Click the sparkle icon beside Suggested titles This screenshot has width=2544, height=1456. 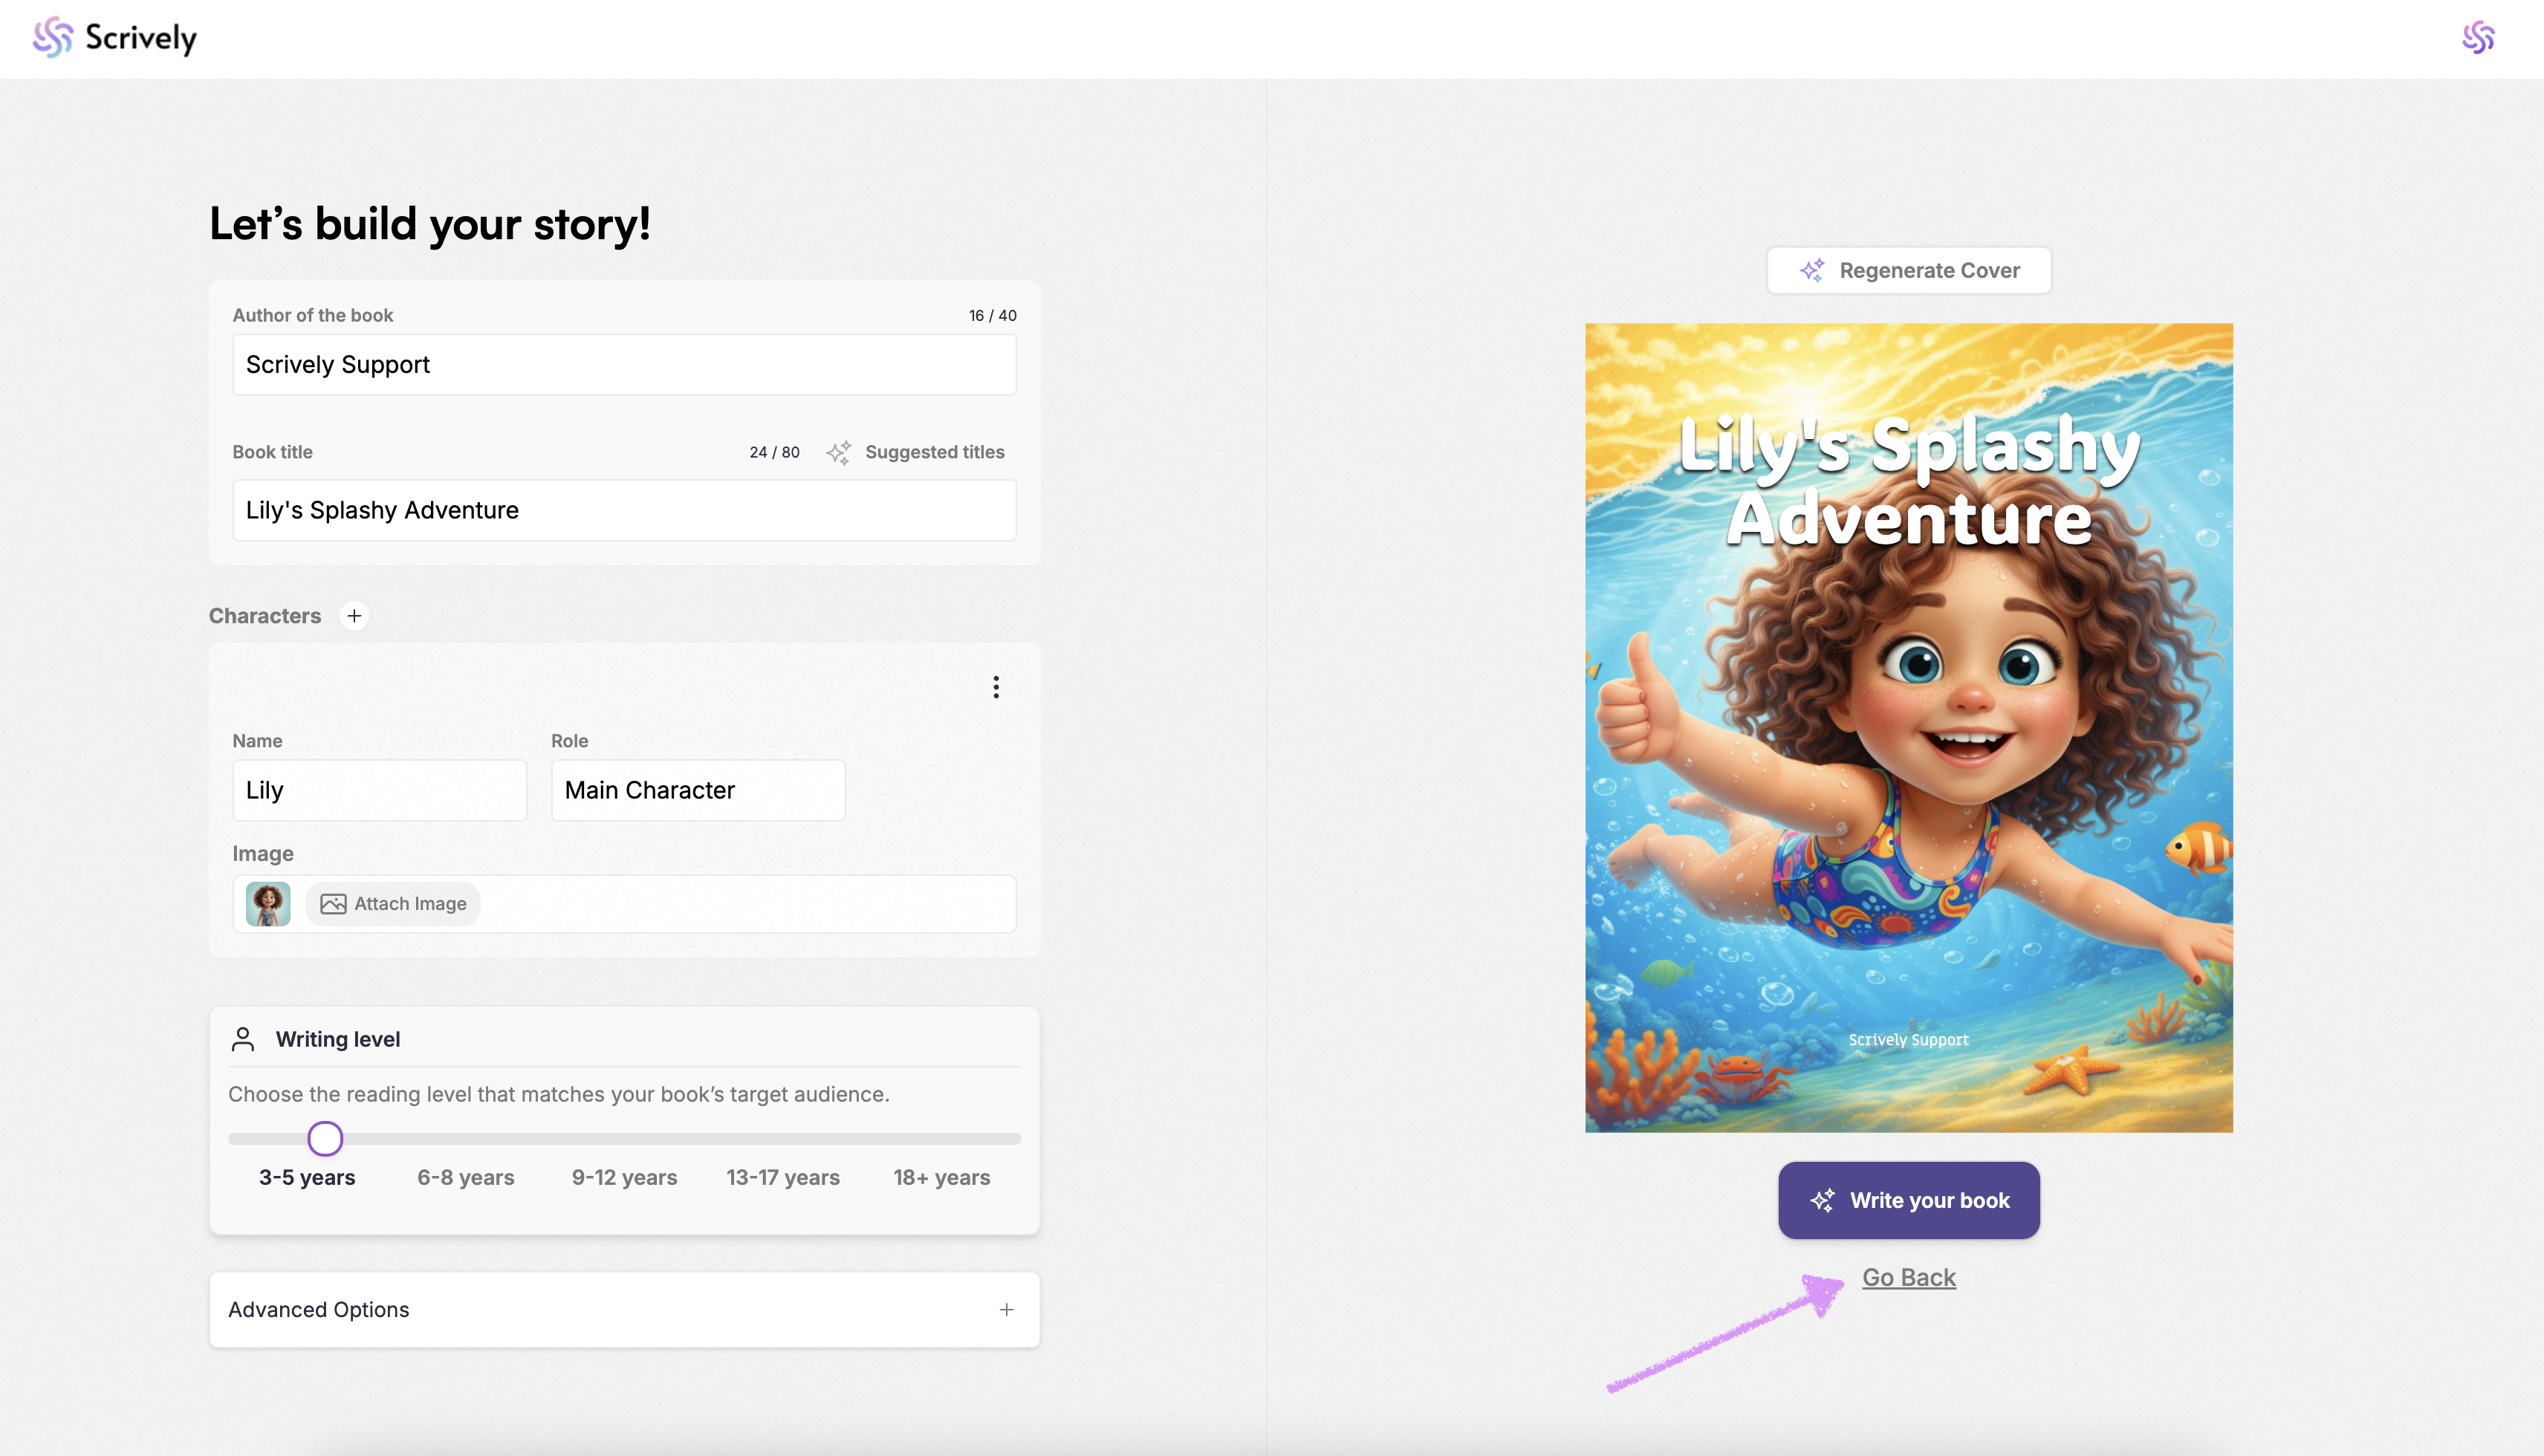[838, 452]
